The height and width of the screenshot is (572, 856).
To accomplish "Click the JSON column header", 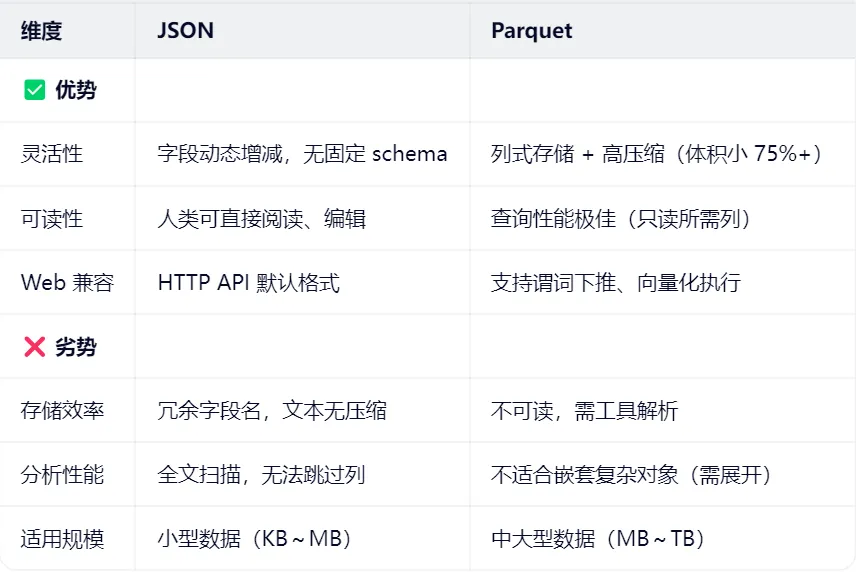I will pyautogui.click(x=185, y=31).
